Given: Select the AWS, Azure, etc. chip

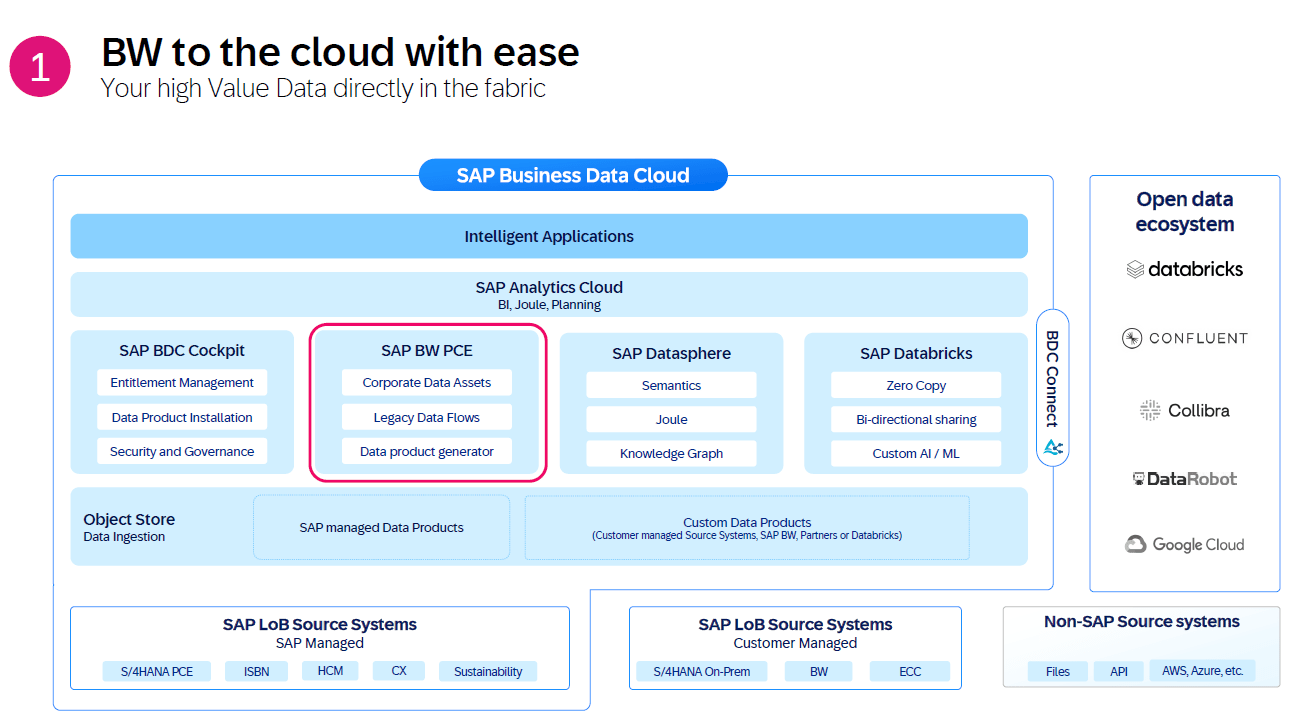Looking at the screenshot, I should pyautogui.click(x=1202, y=671).
